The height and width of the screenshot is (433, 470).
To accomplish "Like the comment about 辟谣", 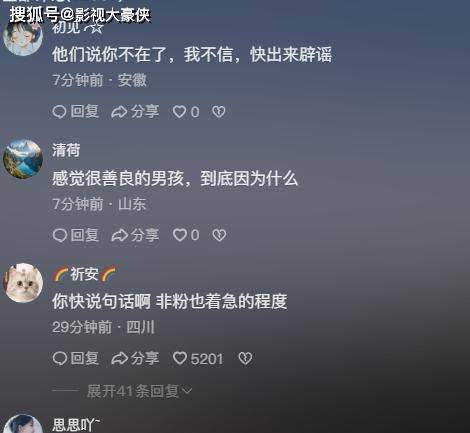I will 186,112.
